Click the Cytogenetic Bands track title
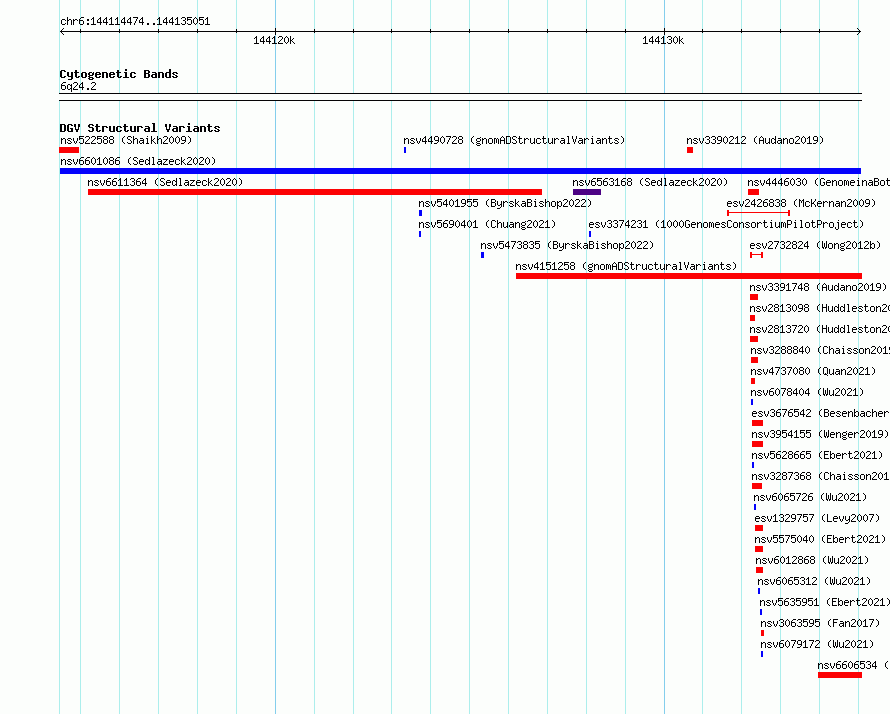This screenshot has width=890, height=714. [x=119, y=74]
